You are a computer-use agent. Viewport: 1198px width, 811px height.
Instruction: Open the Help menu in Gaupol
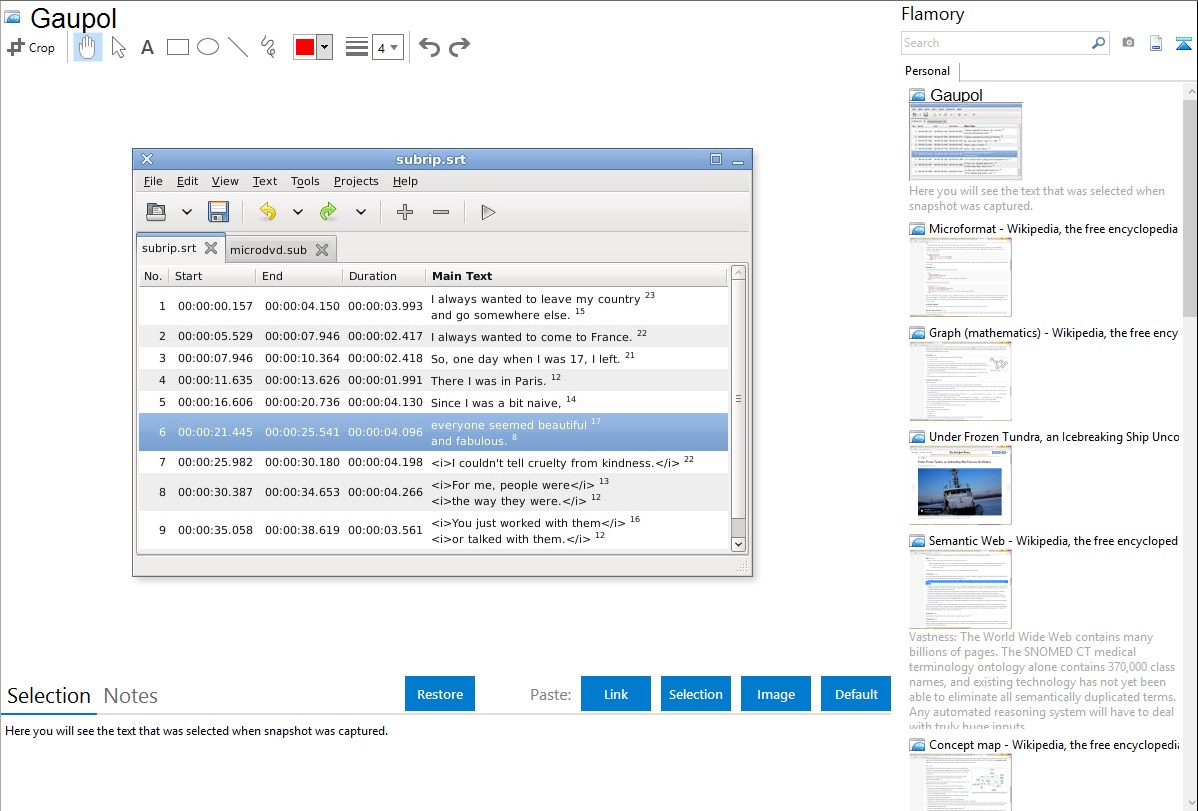coord(405,181)
